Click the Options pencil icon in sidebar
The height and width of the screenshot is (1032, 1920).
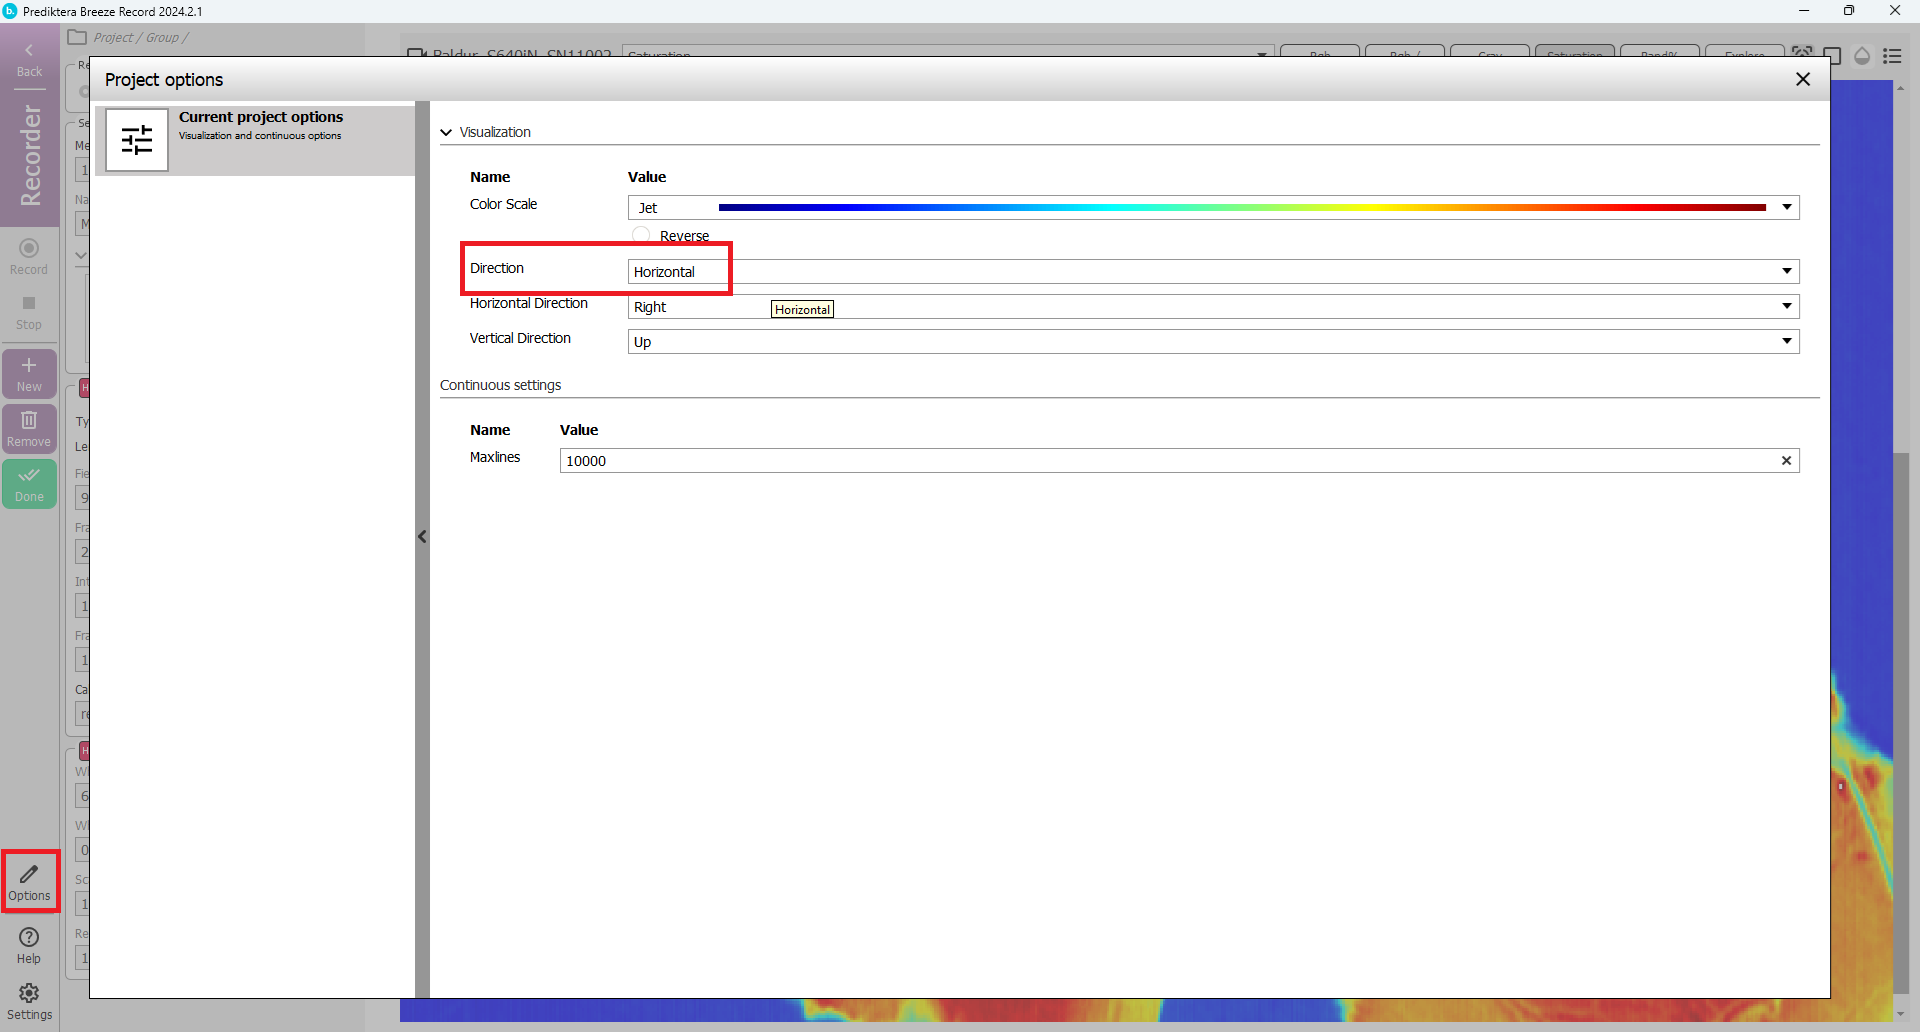pos(29,880)
